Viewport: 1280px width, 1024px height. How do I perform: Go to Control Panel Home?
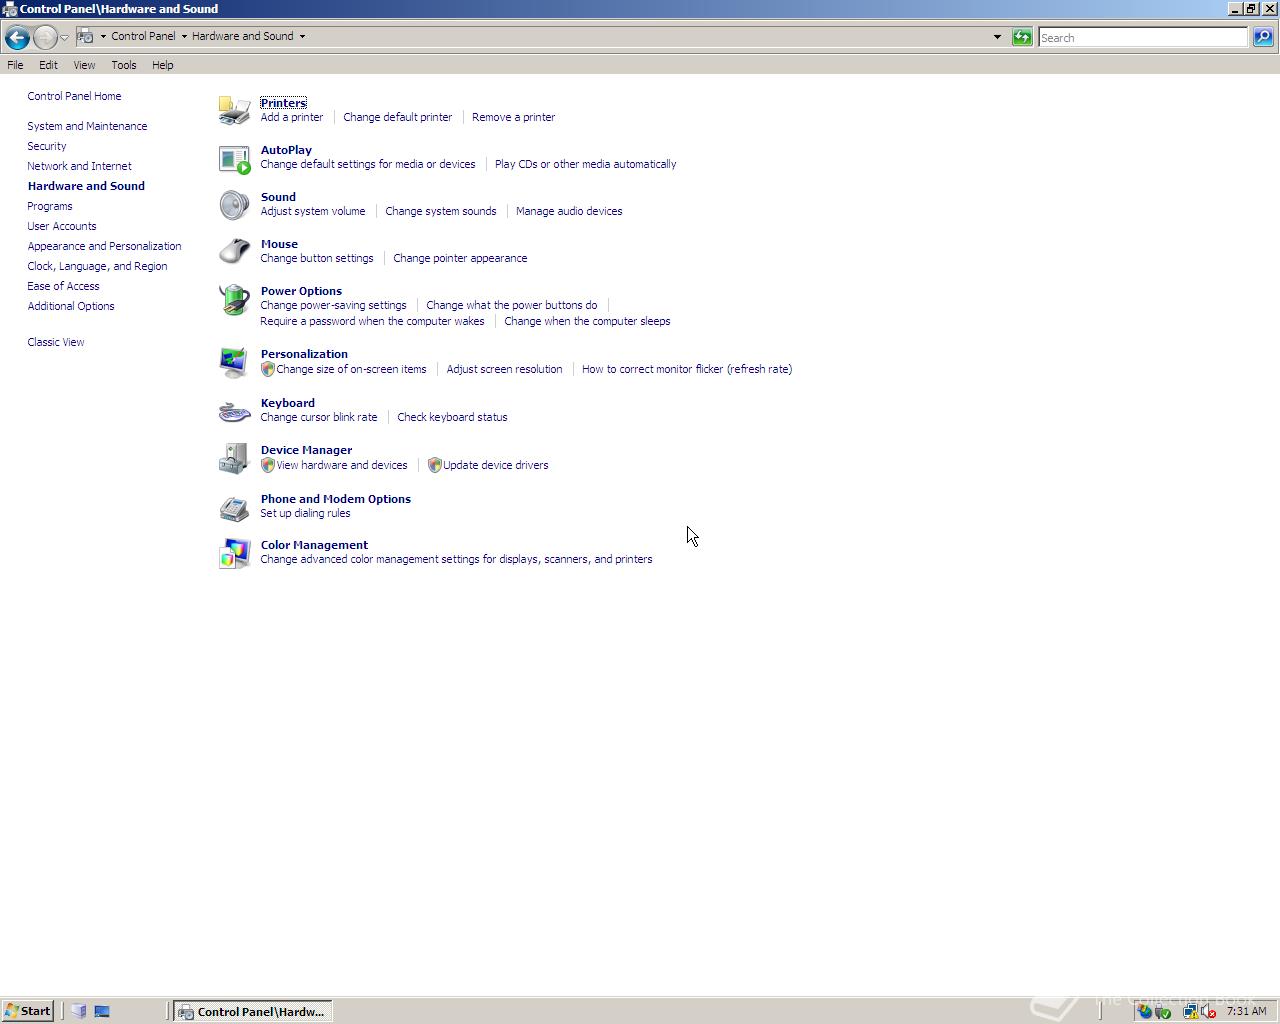click(x=74, y=96)
